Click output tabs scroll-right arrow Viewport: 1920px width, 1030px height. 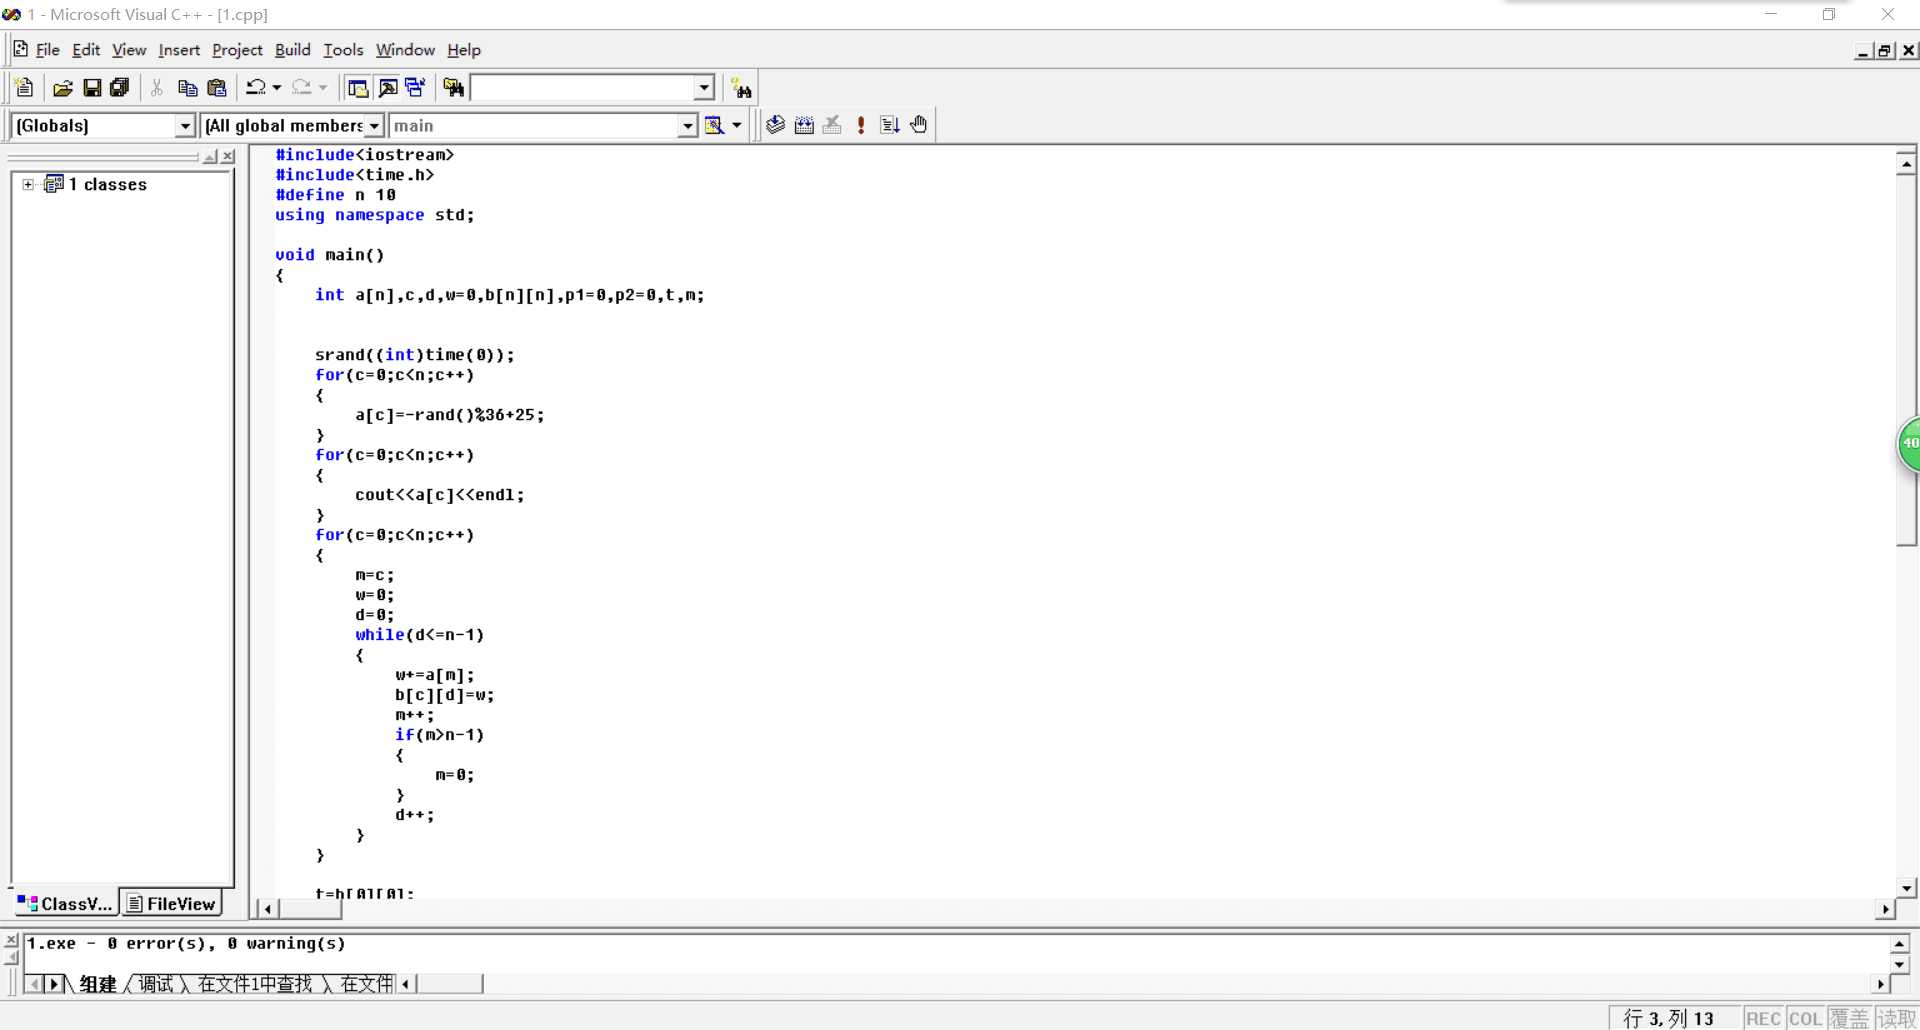pos(54,984)
